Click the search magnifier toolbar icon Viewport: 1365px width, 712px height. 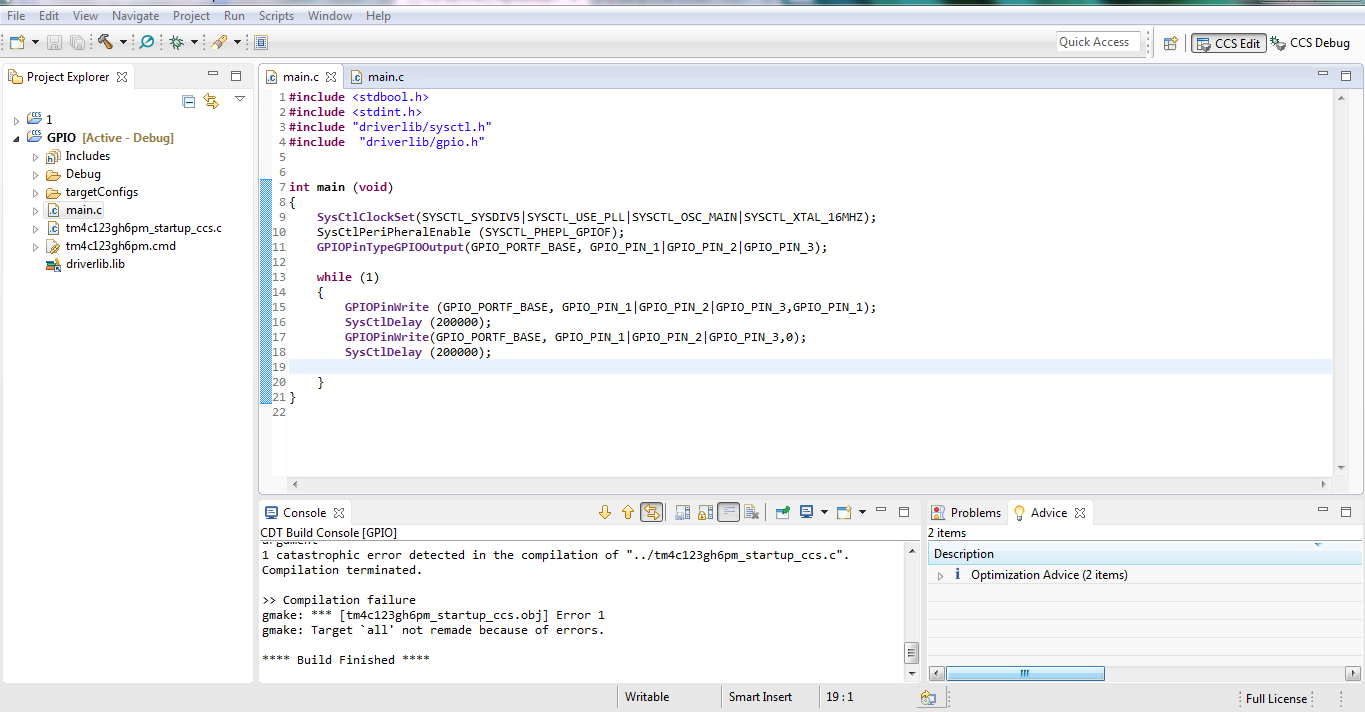[147, 42]
